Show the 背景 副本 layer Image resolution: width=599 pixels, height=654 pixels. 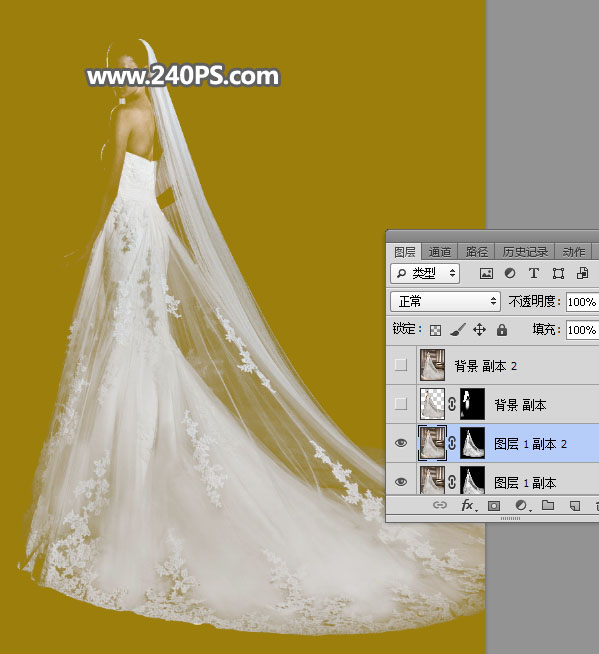tap(401, 404)
